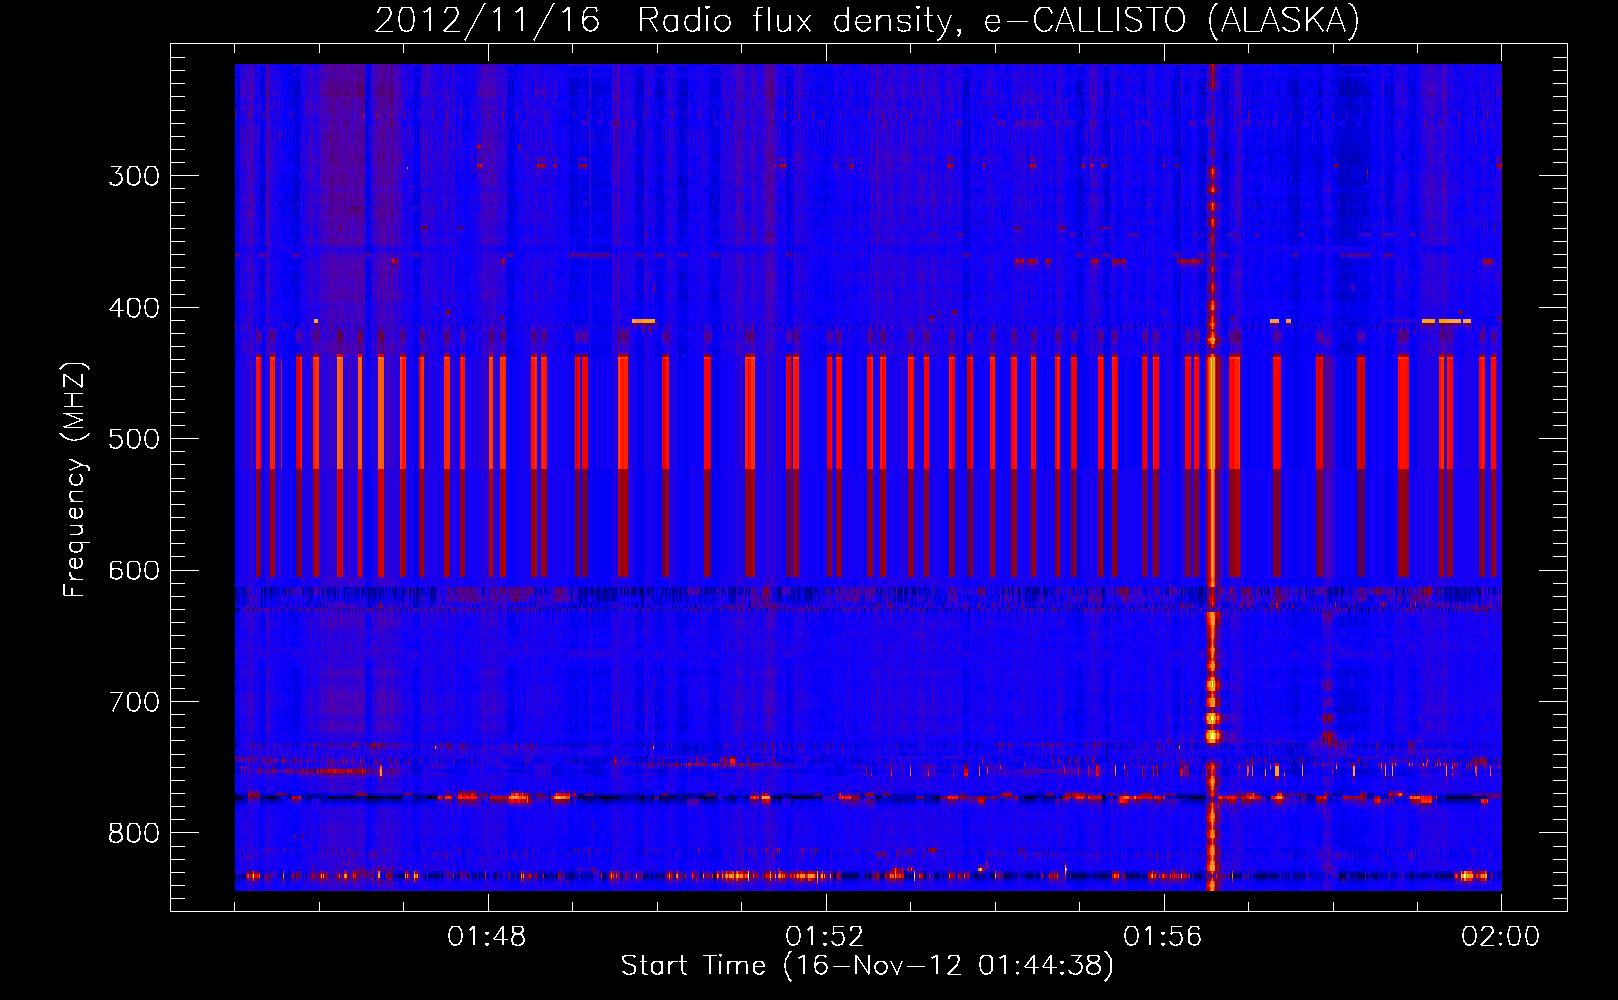Click the 800 frequency axis label
This screenshot has width=1618, height=1000.
[134, 833]
